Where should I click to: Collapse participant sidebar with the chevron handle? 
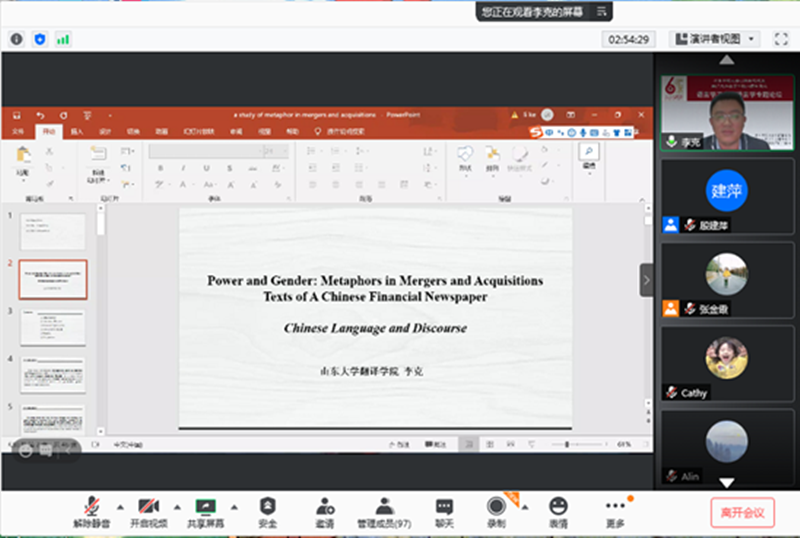point(646,280)
